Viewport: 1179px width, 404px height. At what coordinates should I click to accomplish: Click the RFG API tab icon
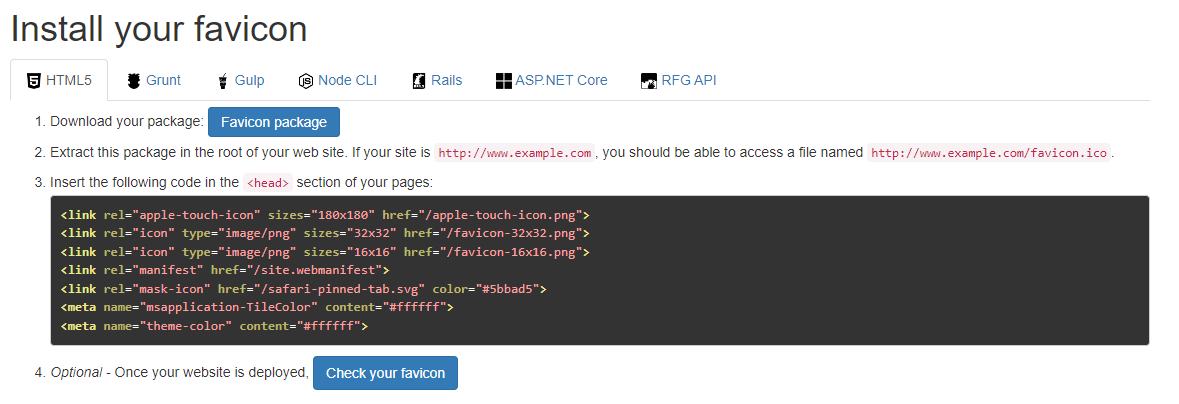coord(649,80)
